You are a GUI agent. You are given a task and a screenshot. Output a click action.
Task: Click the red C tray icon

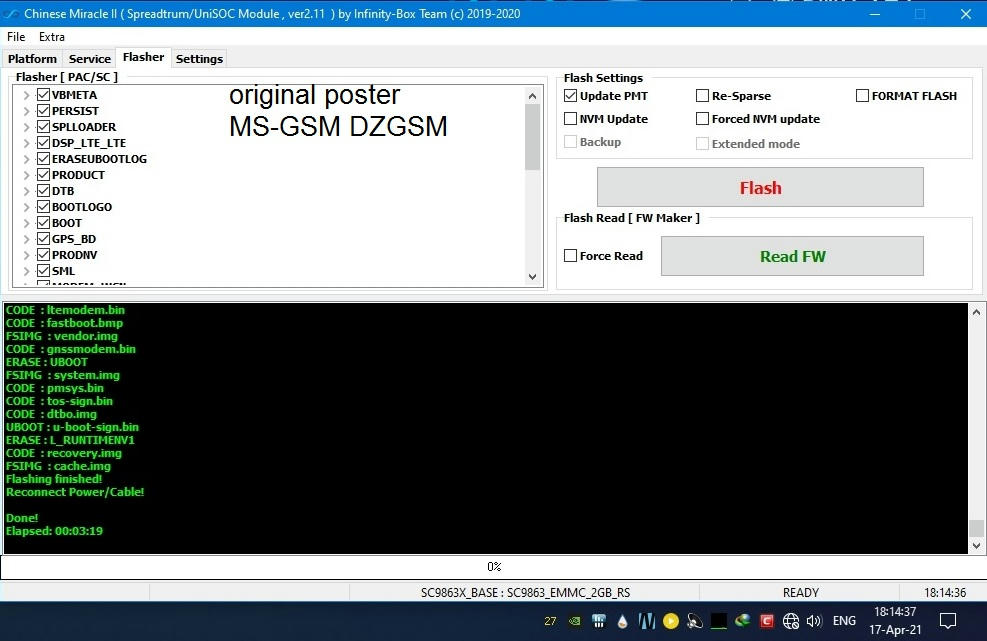point(767,621)
